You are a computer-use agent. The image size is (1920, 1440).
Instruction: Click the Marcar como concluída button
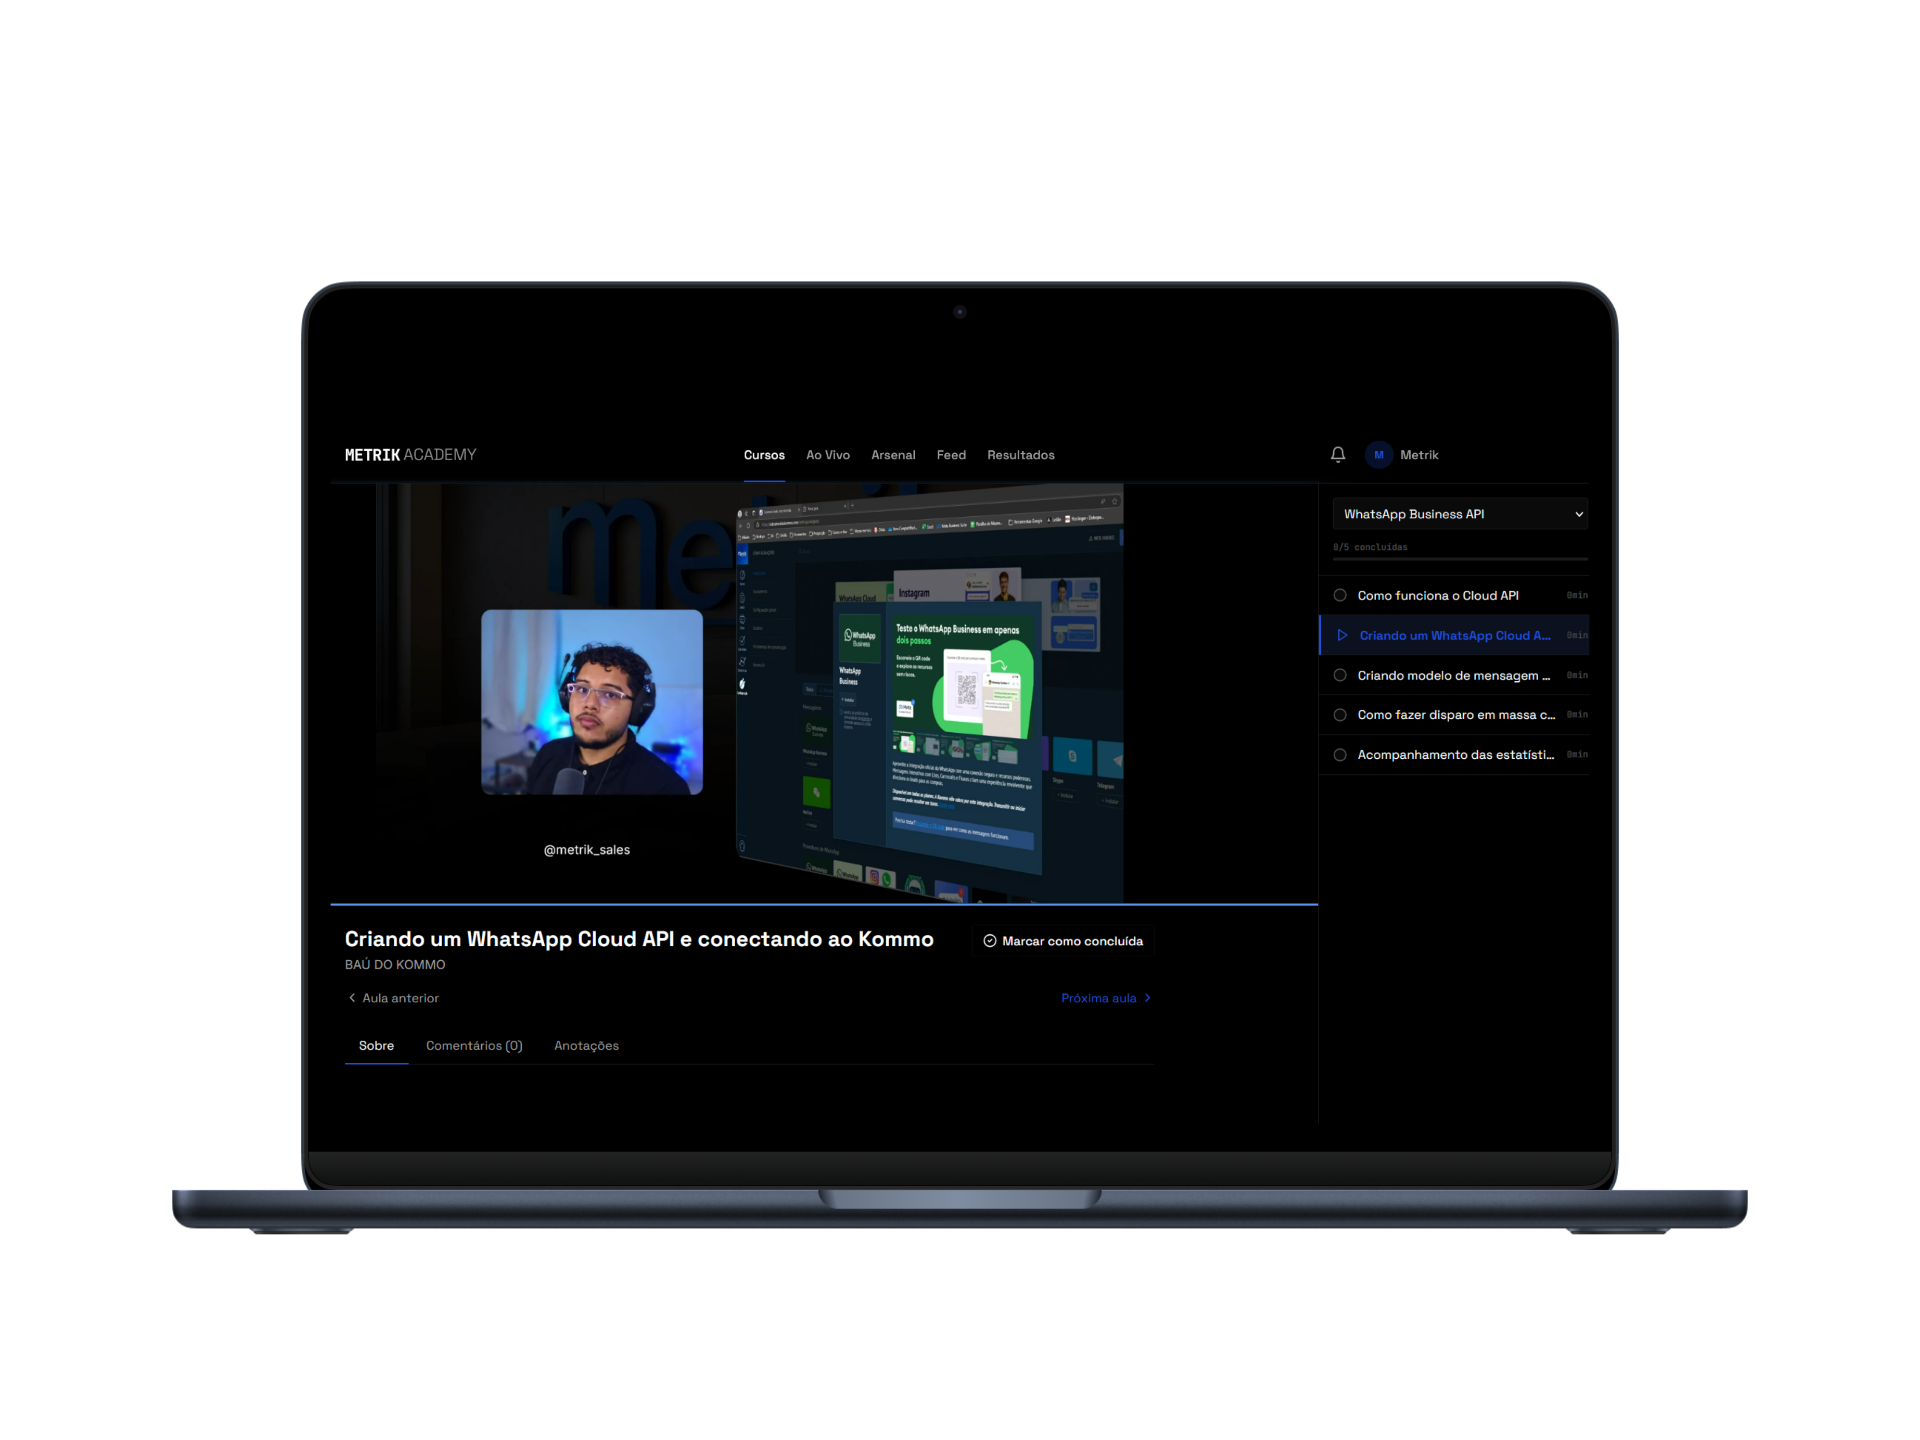1072,941
